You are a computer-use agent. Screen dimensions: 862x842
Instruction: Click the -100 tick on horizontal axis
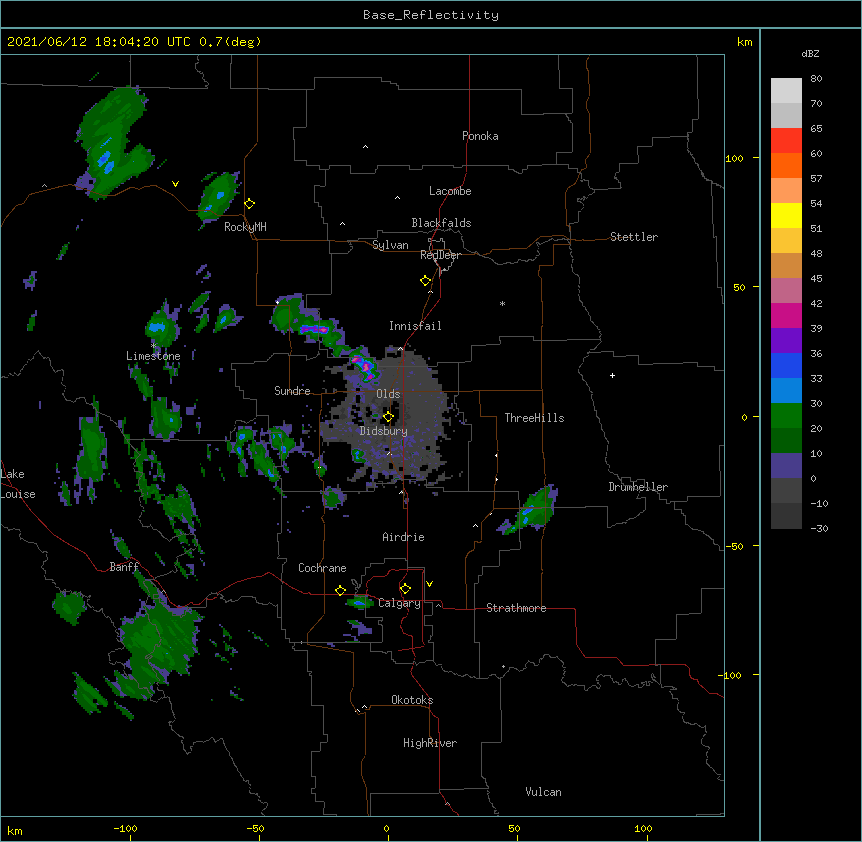pyautogui.click(x=125, y=828)
